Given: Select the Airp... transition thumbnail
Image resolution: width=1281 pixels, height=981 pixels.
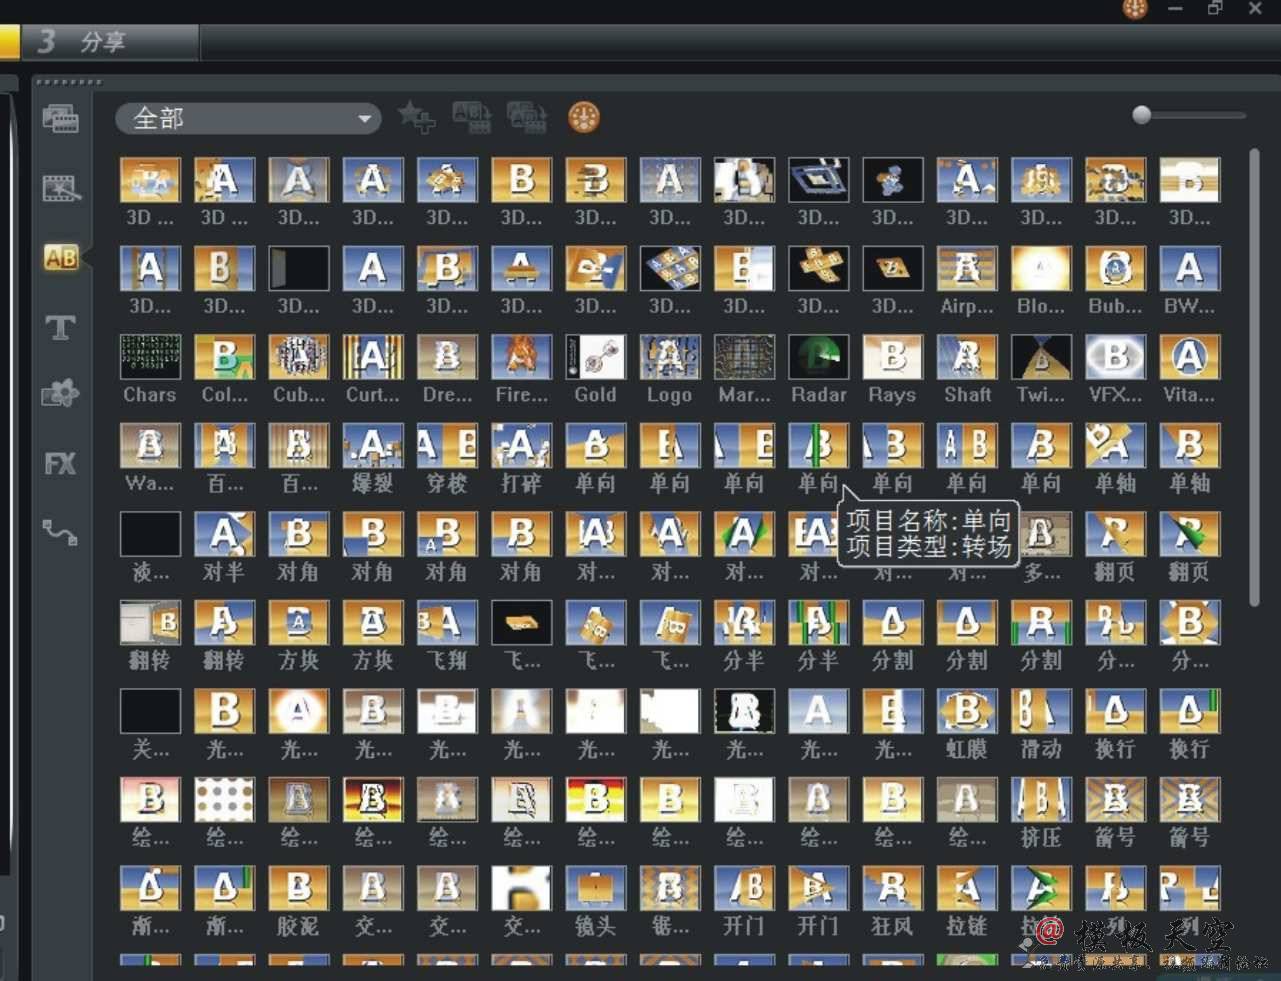Looking at the screenshot, I should [x=967, y=270].
